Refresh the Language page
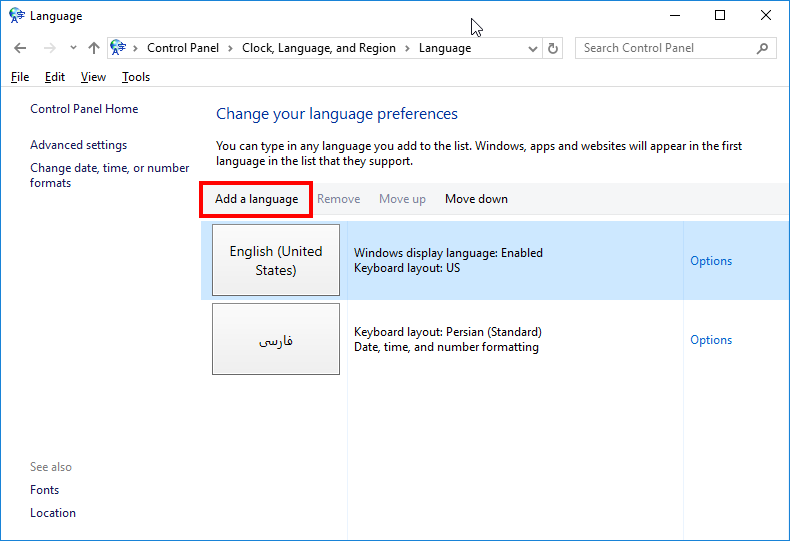 click(554, 48)
